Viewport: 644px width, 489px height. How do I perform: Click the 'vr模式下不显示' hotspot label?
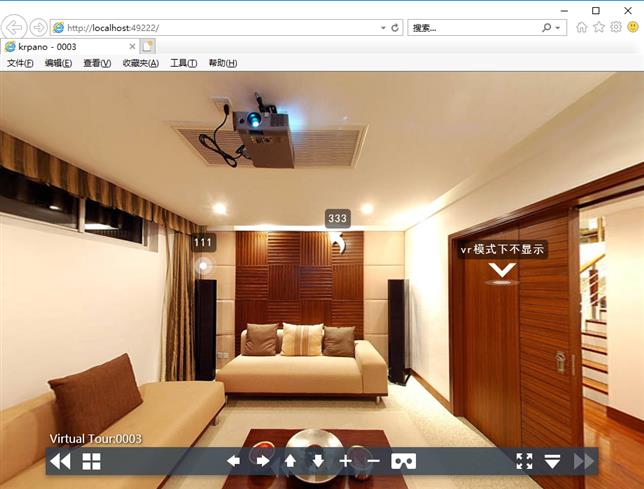502,249
